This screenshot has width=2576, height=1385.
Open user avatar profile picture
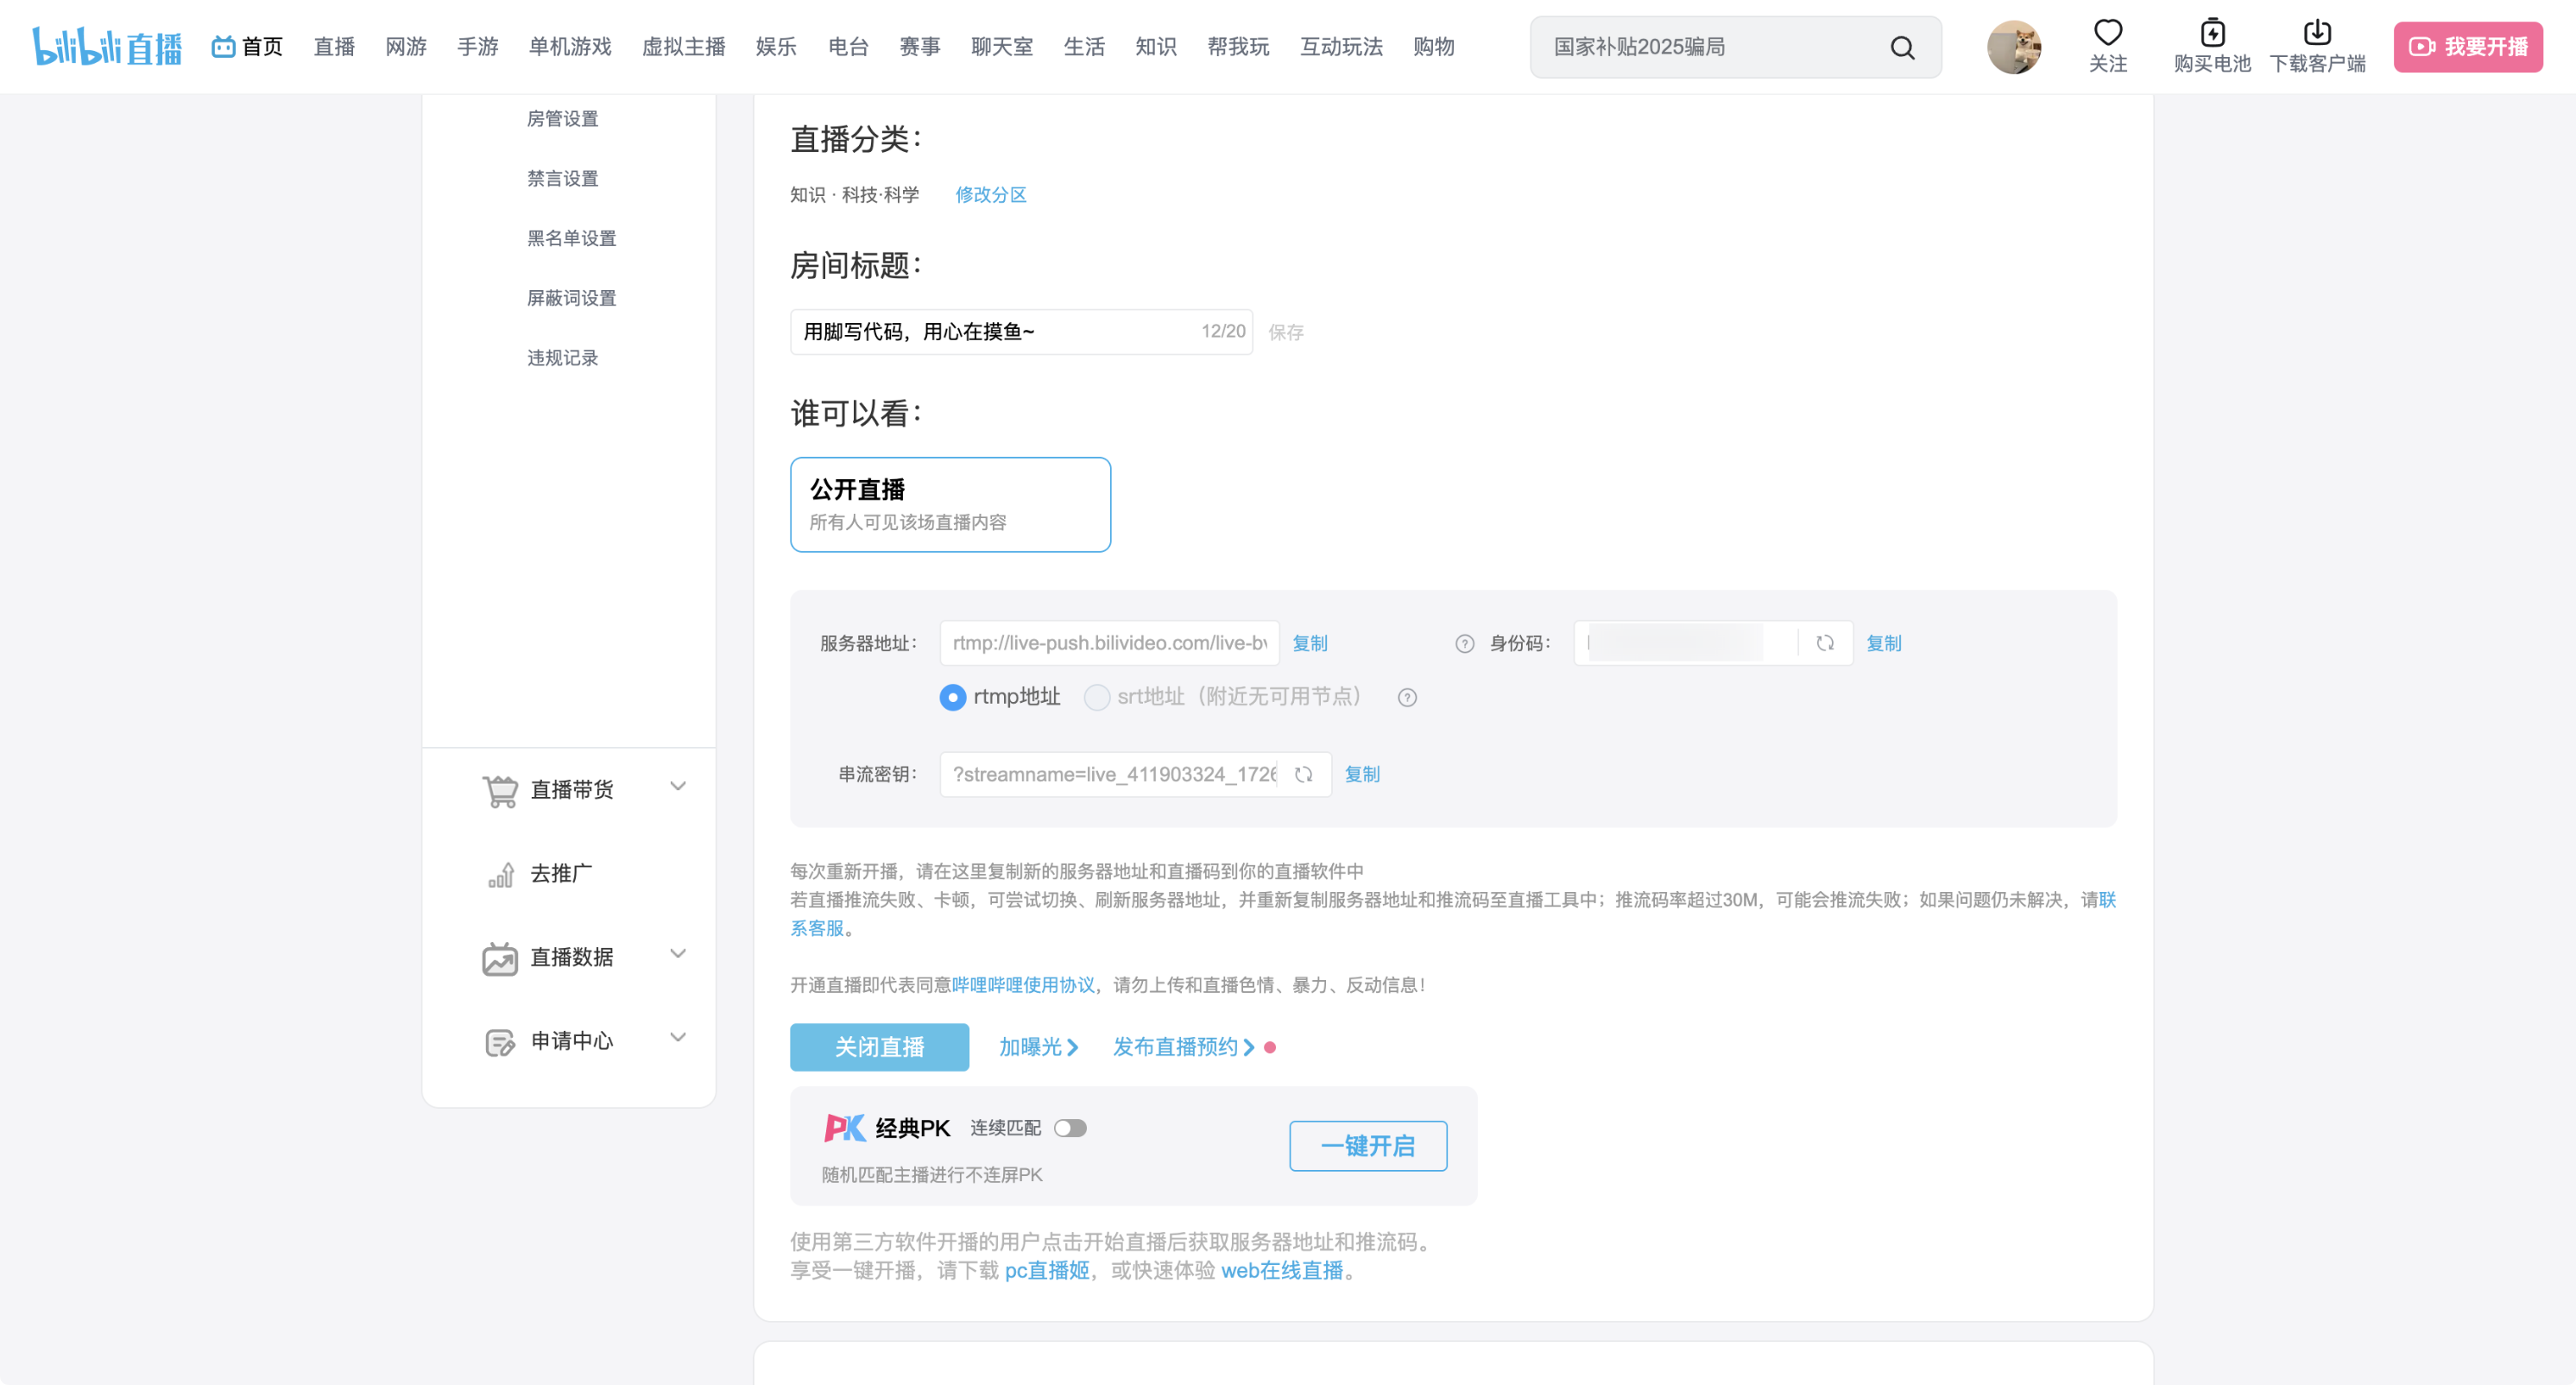(2013, 47)
